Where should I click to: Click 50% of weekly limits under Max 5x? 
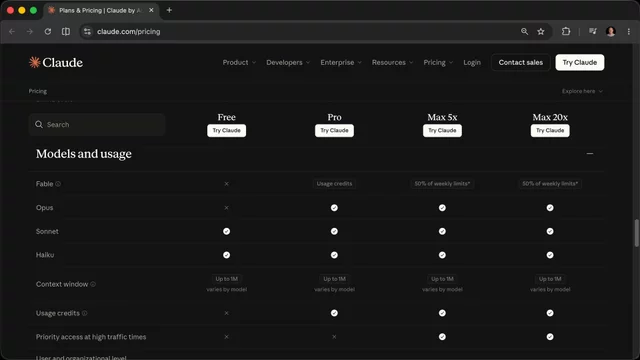pyautogui.click(x=442, y=184)
